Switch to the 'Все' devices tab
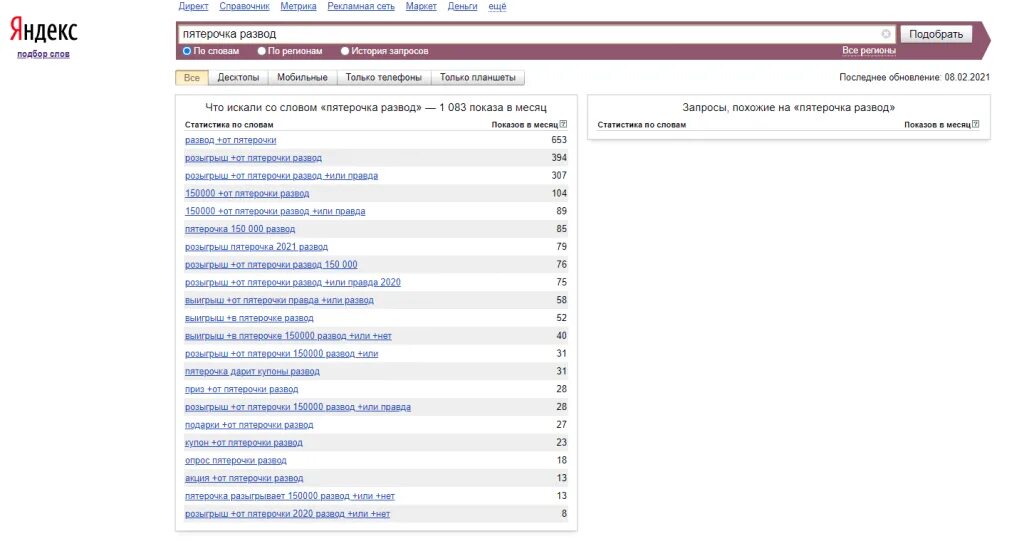 coord(191,78)
